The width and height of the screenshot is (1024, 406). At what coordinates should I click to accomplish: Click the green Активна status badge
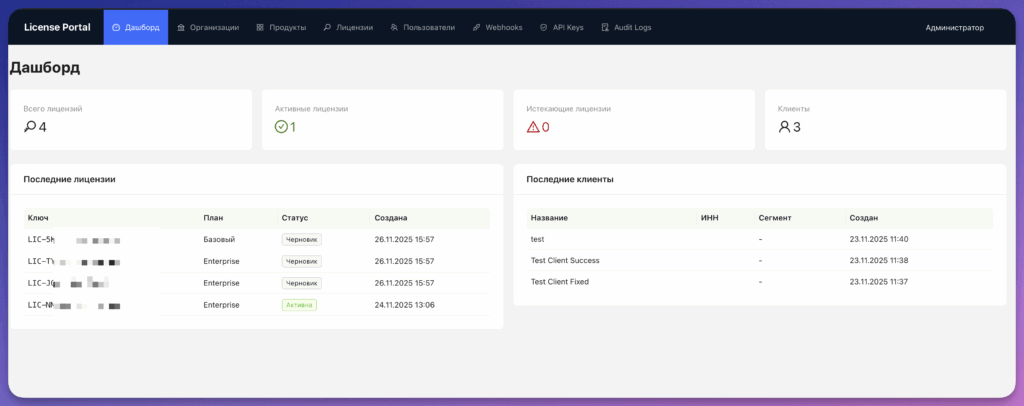299,305
